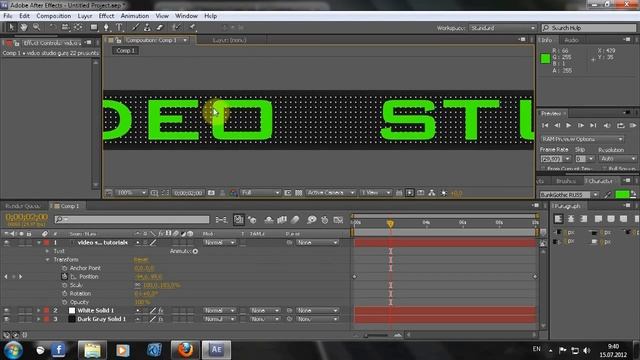The image size is (640, 360).
Task: Click the timeline layer search field
Action: point(131,220)
